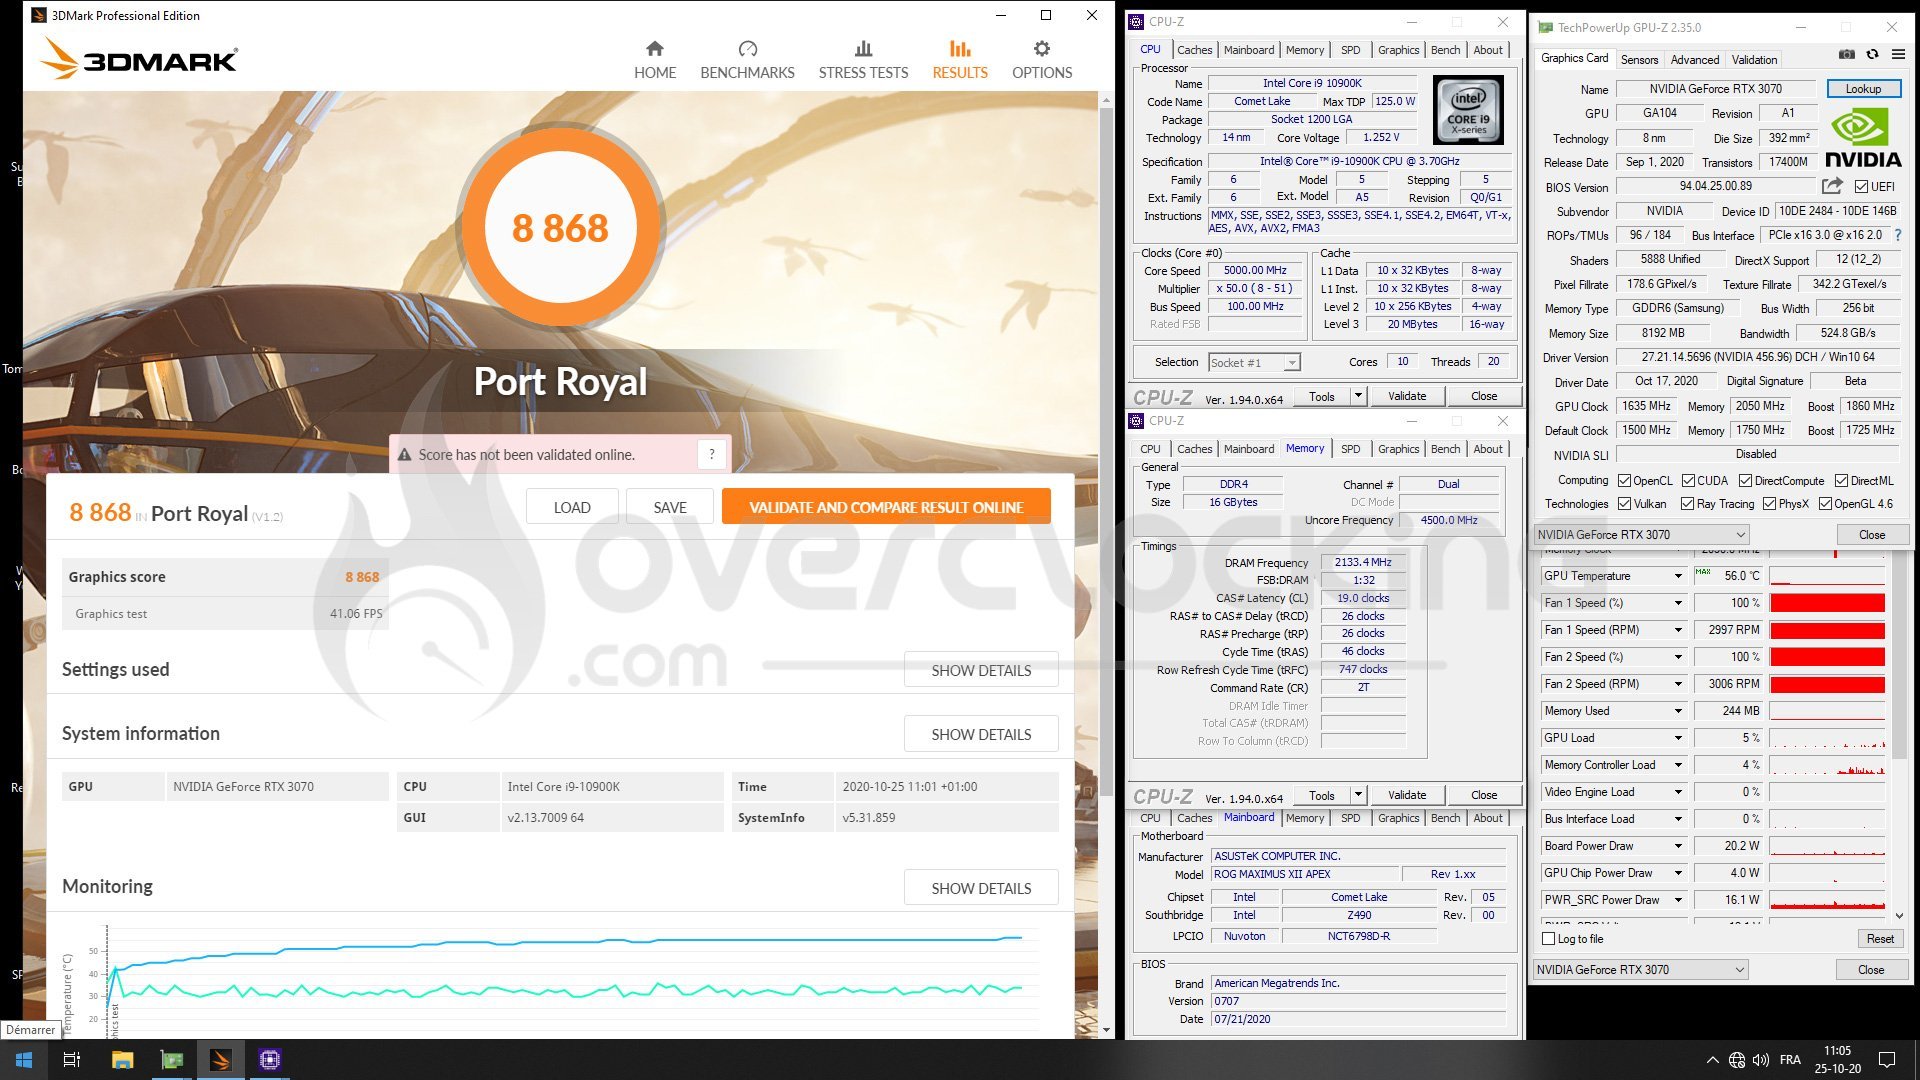Toggle the DirectCompute checkbox
The height and width of the screenshot is (1080, 1920).
click(x=1745, y=481)
